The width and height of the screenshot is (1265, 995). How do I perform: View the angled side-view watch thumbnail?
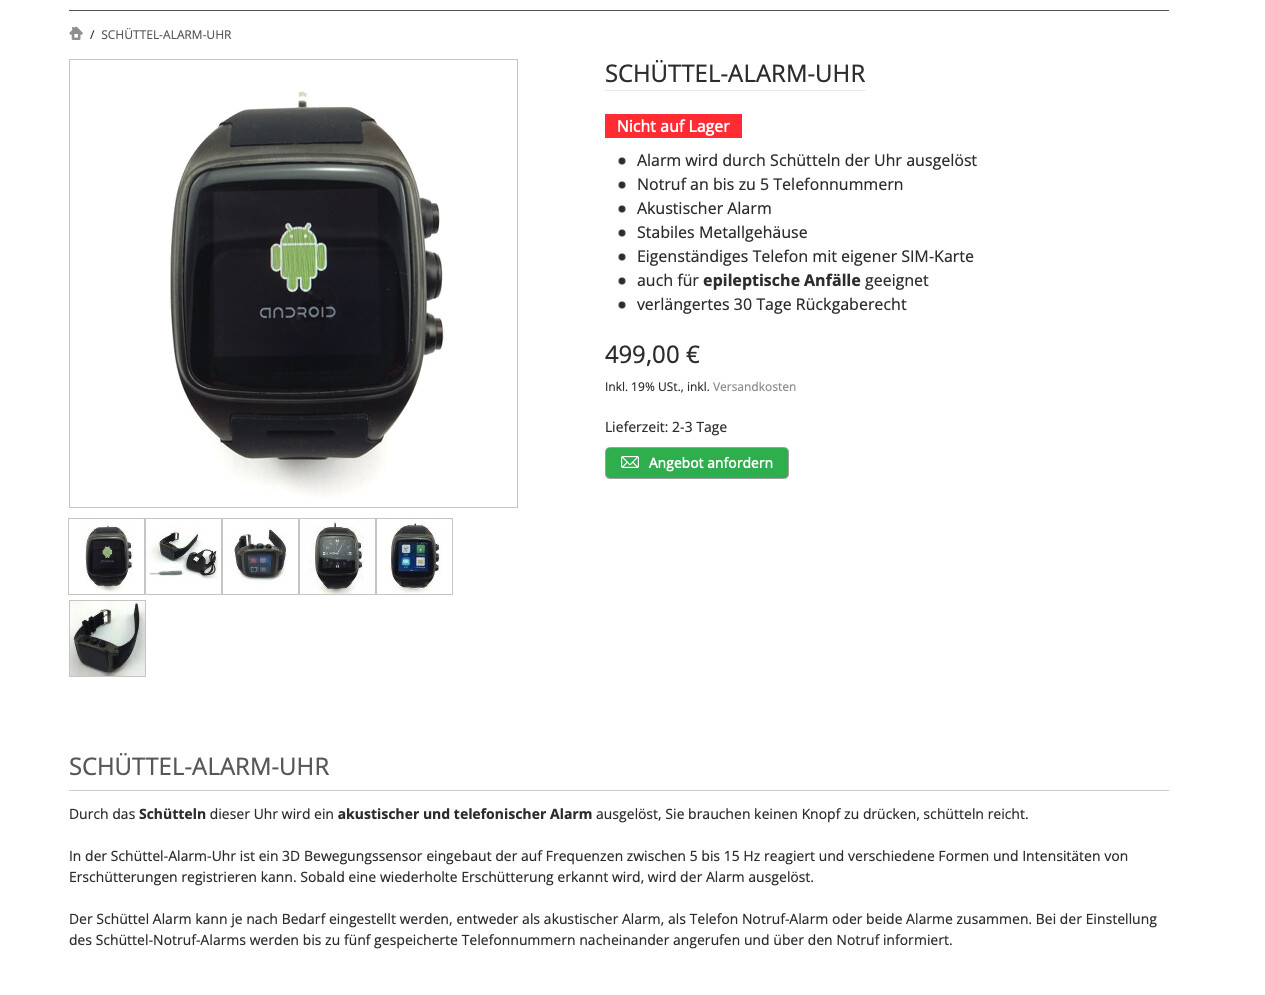coord(261,556)
